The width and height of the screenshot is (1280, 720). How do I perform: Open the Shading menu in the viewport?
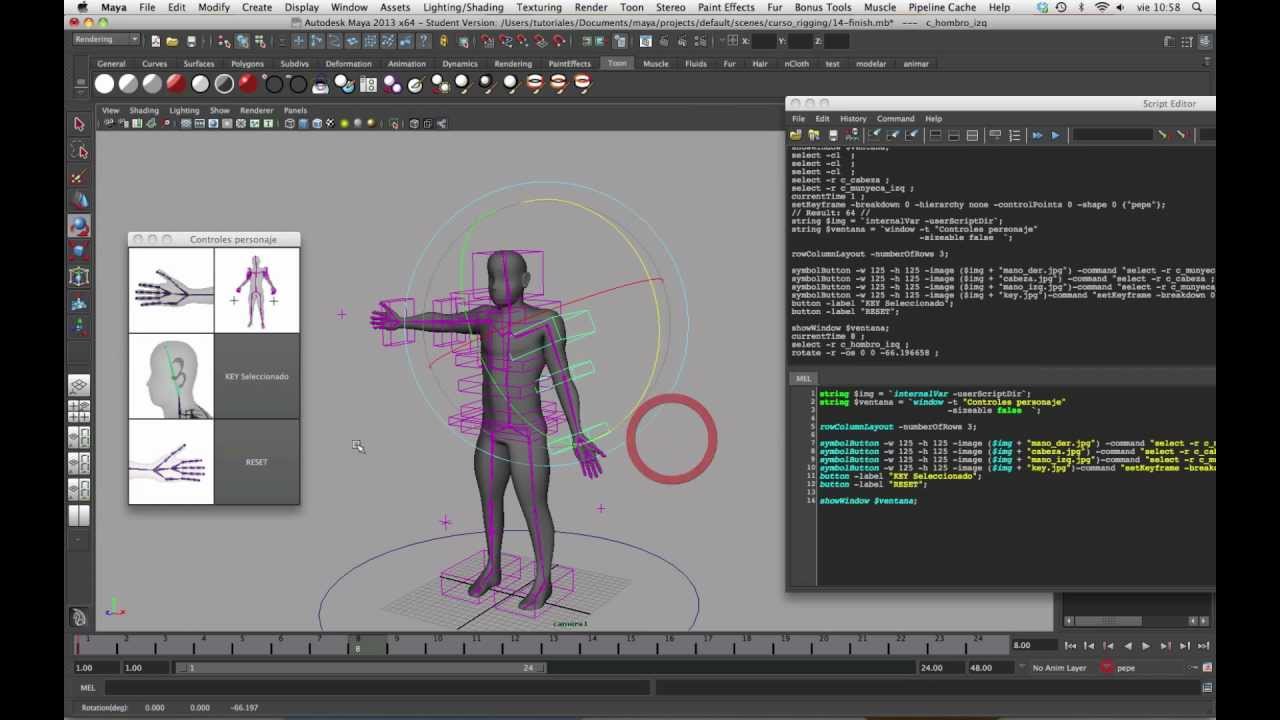pos(144,110)
